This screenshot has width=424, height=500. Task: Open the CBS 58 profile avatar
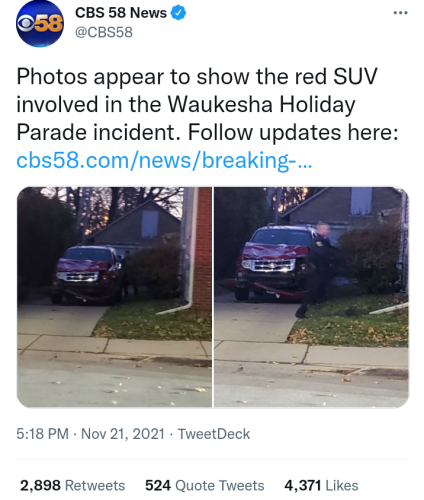[40, 24]
